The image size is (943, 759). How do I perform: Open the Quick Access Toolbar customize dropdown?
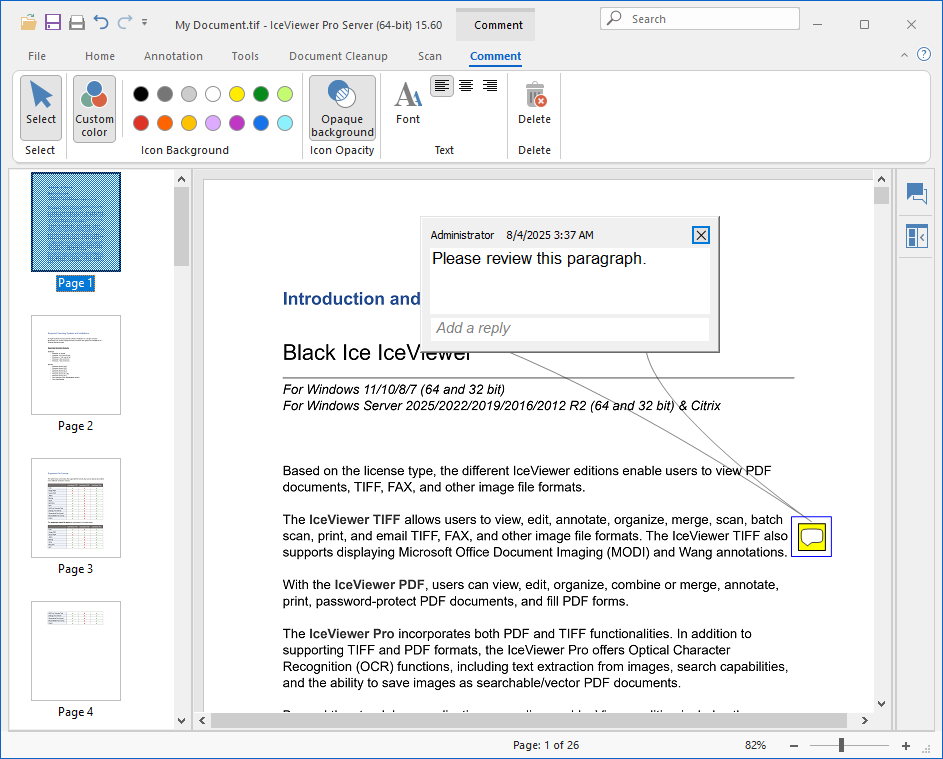[144, 23]
